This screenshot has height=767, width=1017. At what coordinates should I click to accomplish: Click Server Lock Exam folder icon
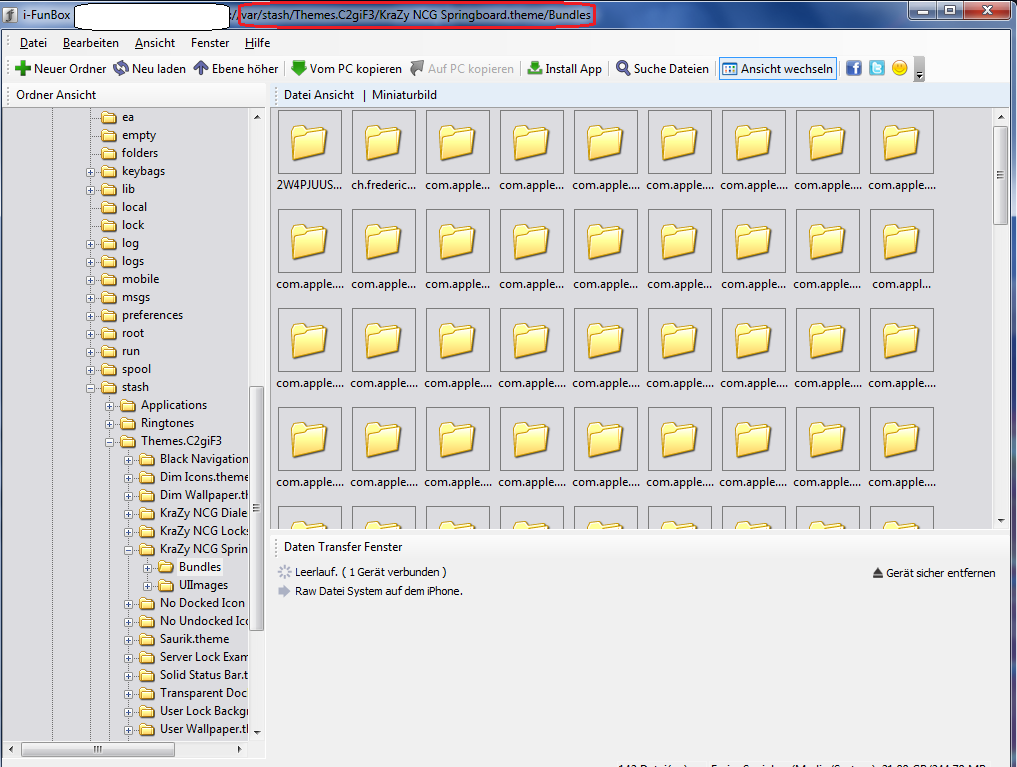pos(147,657)
